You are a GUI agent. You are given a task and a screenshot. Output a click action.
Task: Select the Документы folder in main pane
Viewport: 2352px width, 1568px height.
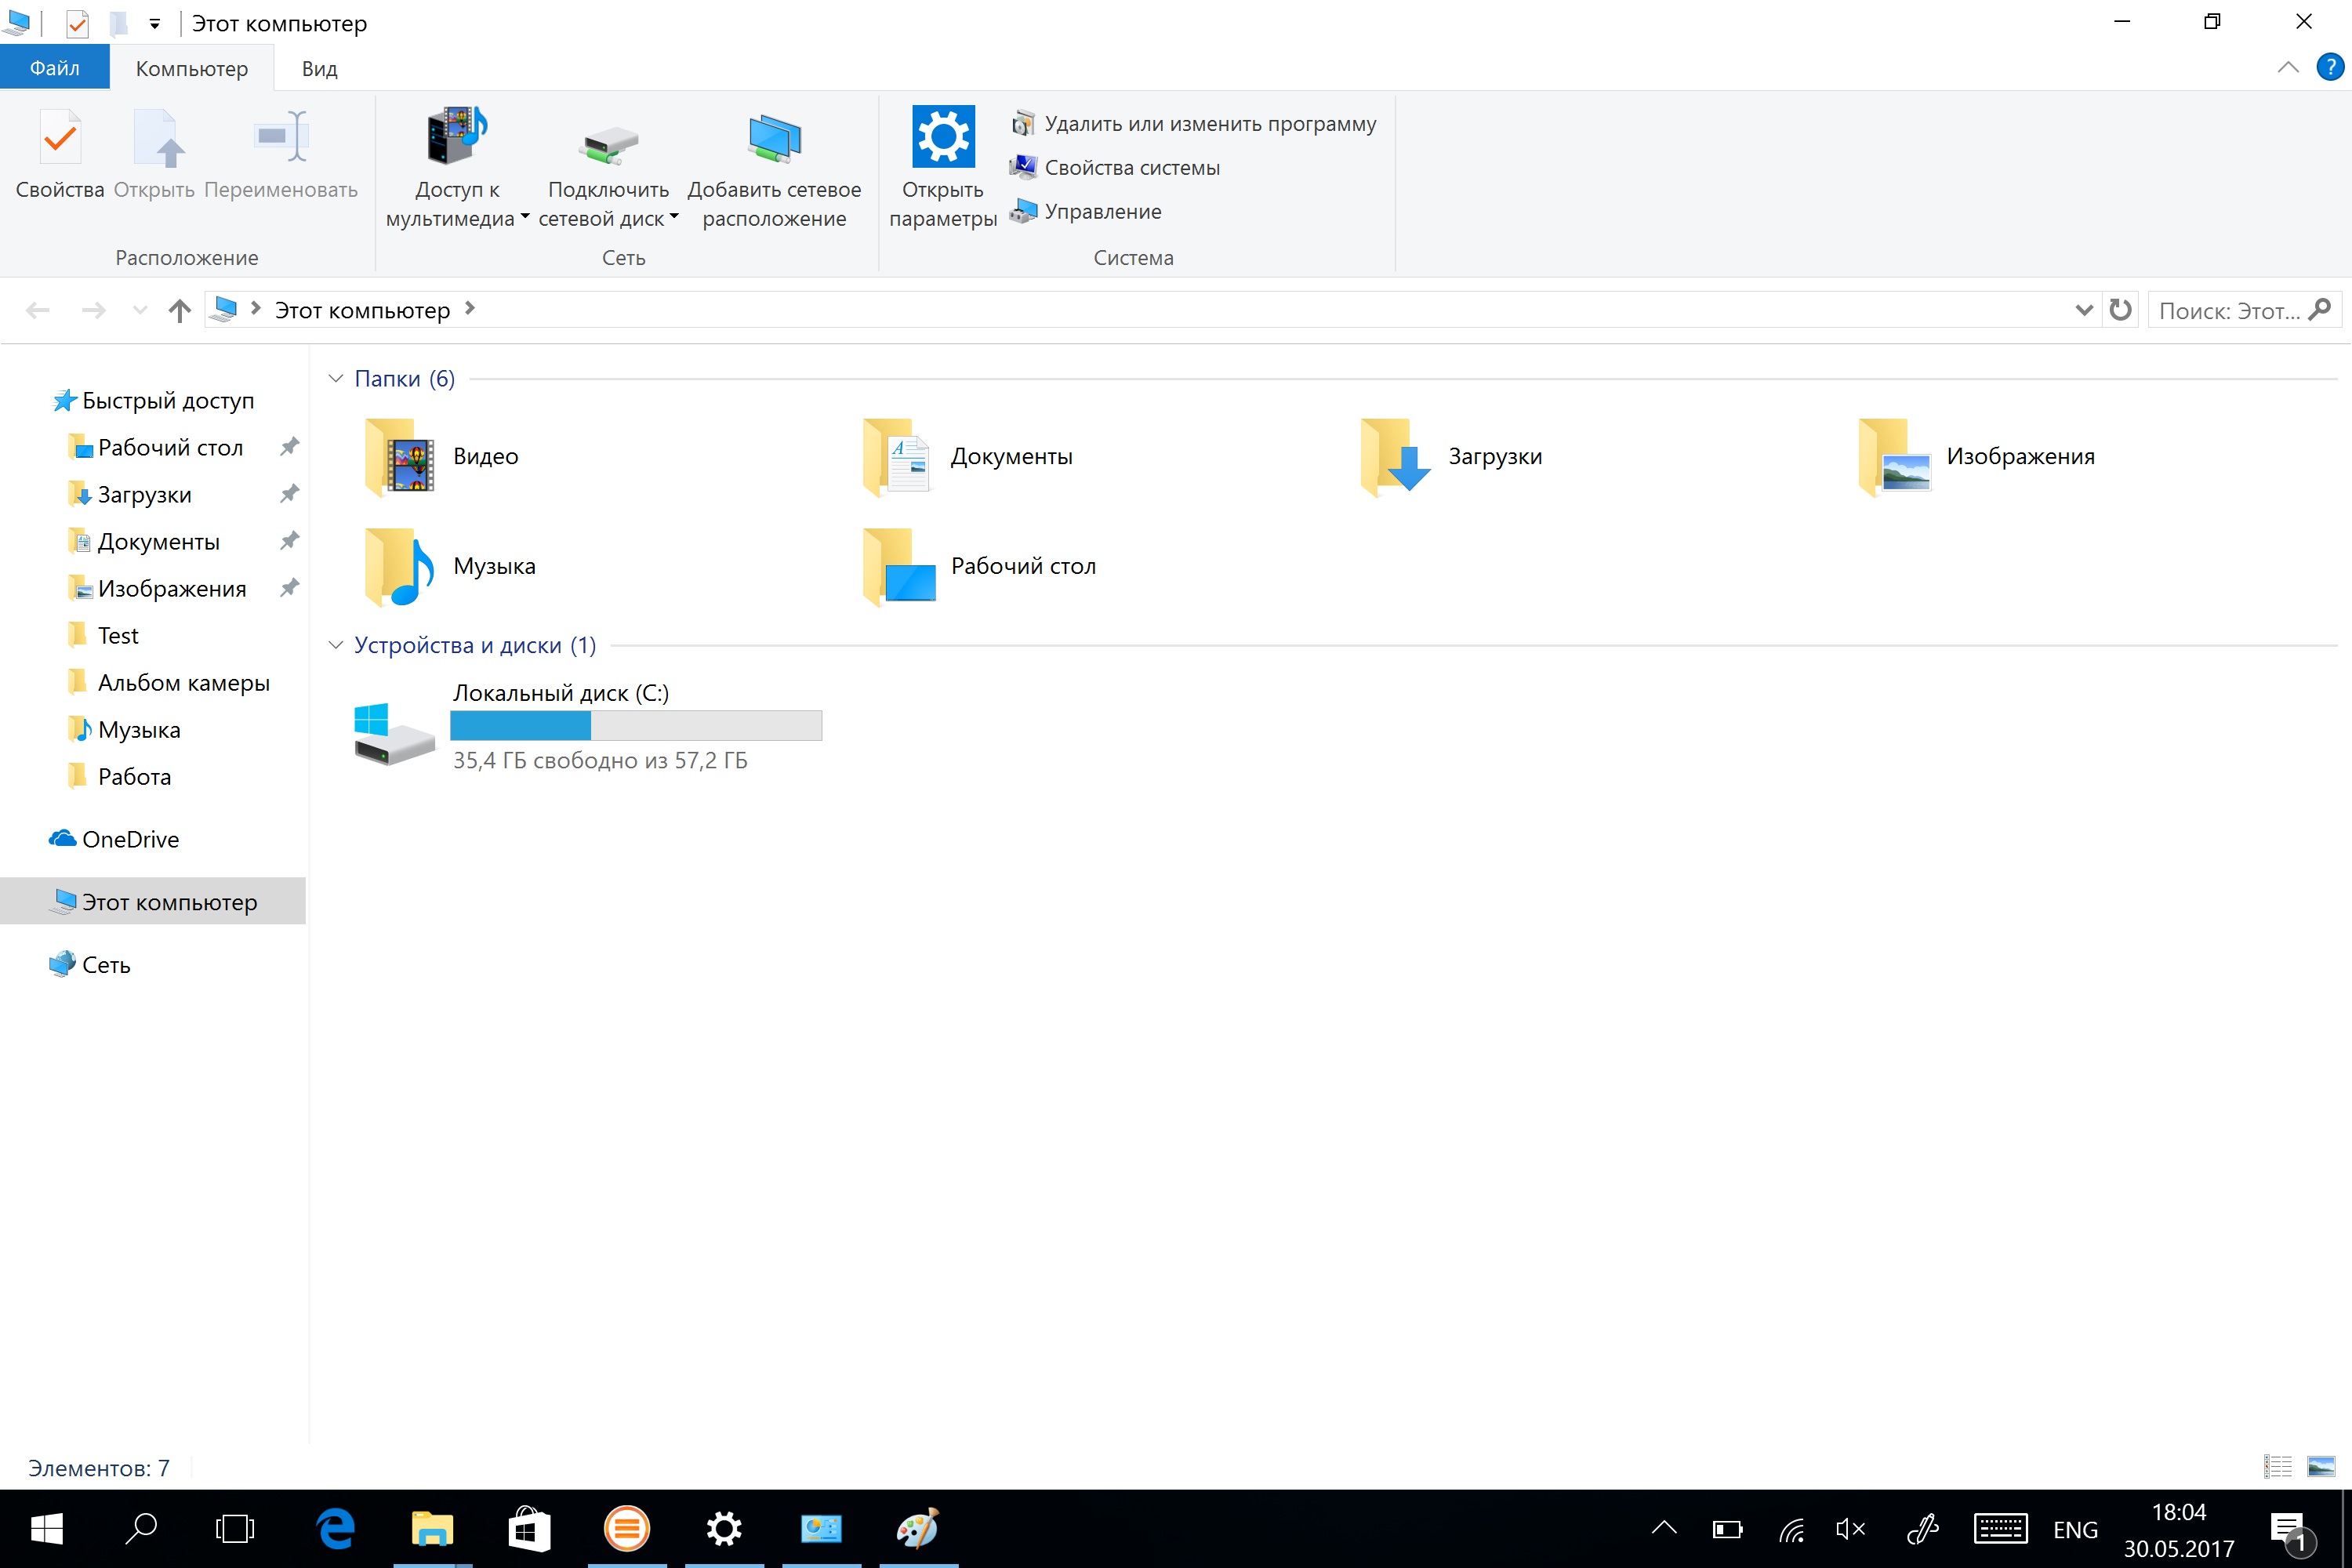pos(967,457)
